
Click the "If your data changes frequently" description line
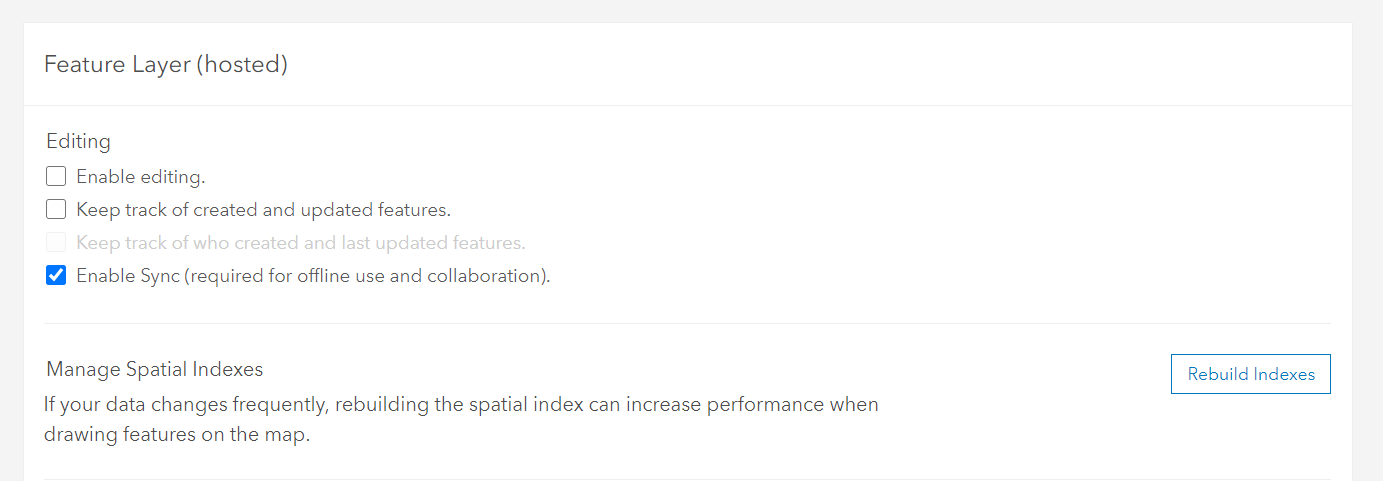point(460,405)
